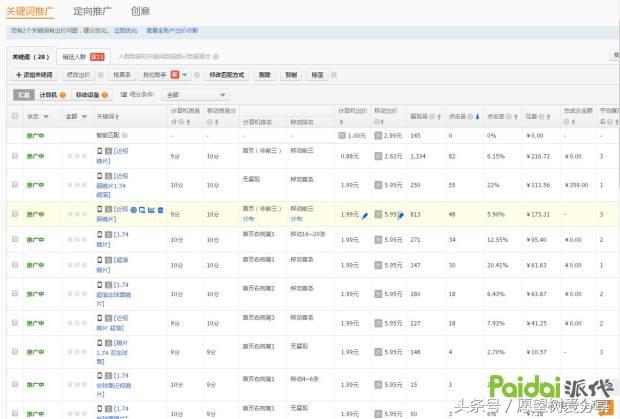The image size is (620, 419).
Task: Click the pencil edit icon beside 1.99元 bid
Action: click(365, 214)
